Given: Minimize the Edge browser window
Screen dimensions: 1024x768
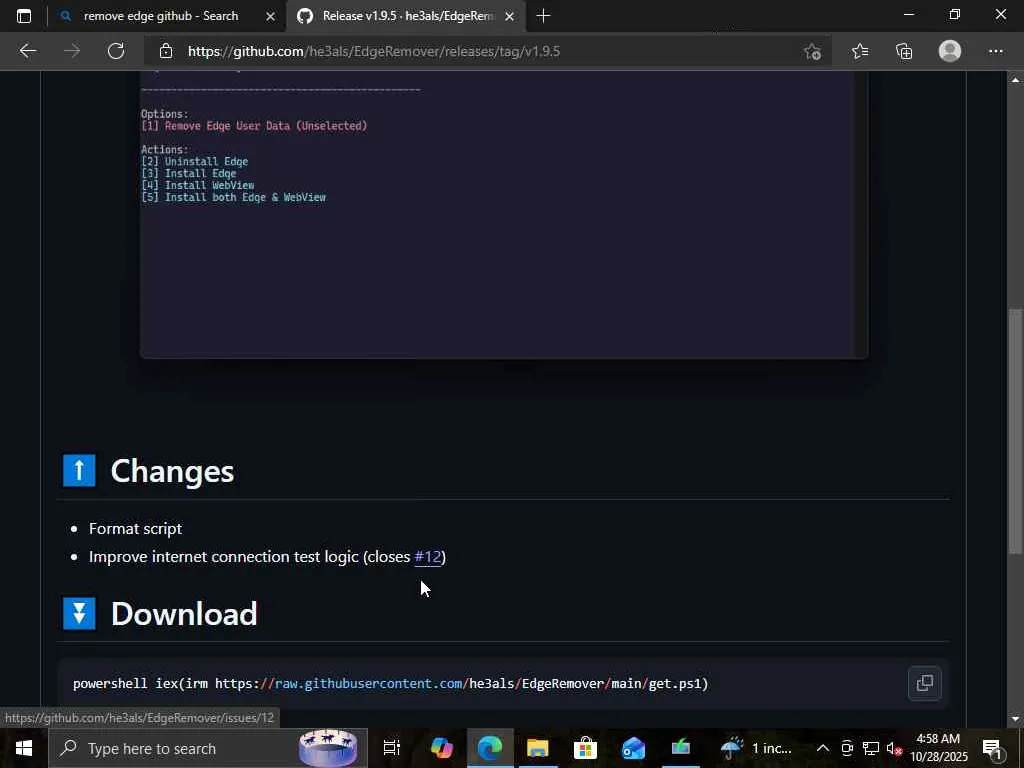Looking at the screenshot, I should tap(908, 14).
